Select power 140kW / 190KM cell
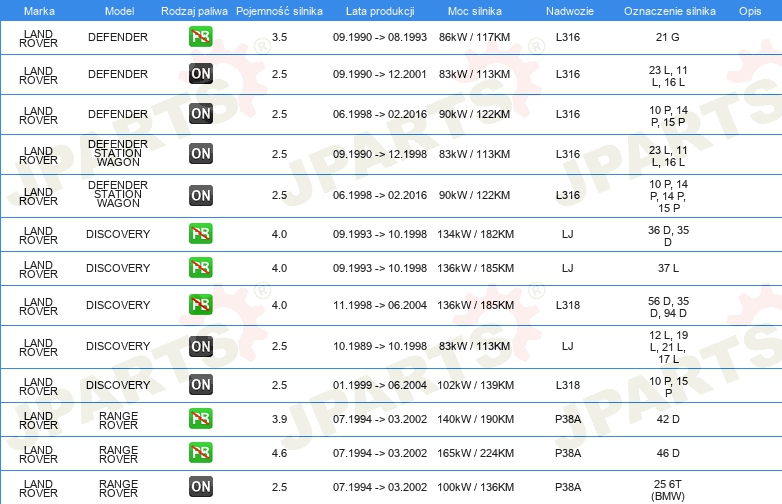Image resolution: width=782 pixels, height=504 pixels. (x=475, y=419)
